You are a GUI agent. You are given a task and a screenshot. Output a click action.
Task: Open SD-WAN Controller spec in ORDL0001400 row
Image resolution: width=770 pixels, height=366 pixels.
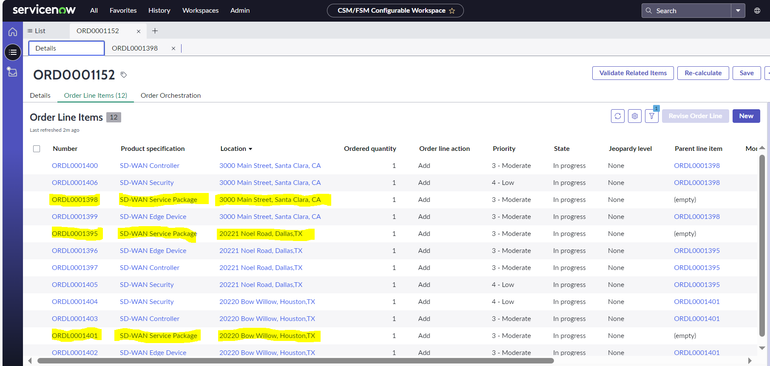tap(150, 166)
